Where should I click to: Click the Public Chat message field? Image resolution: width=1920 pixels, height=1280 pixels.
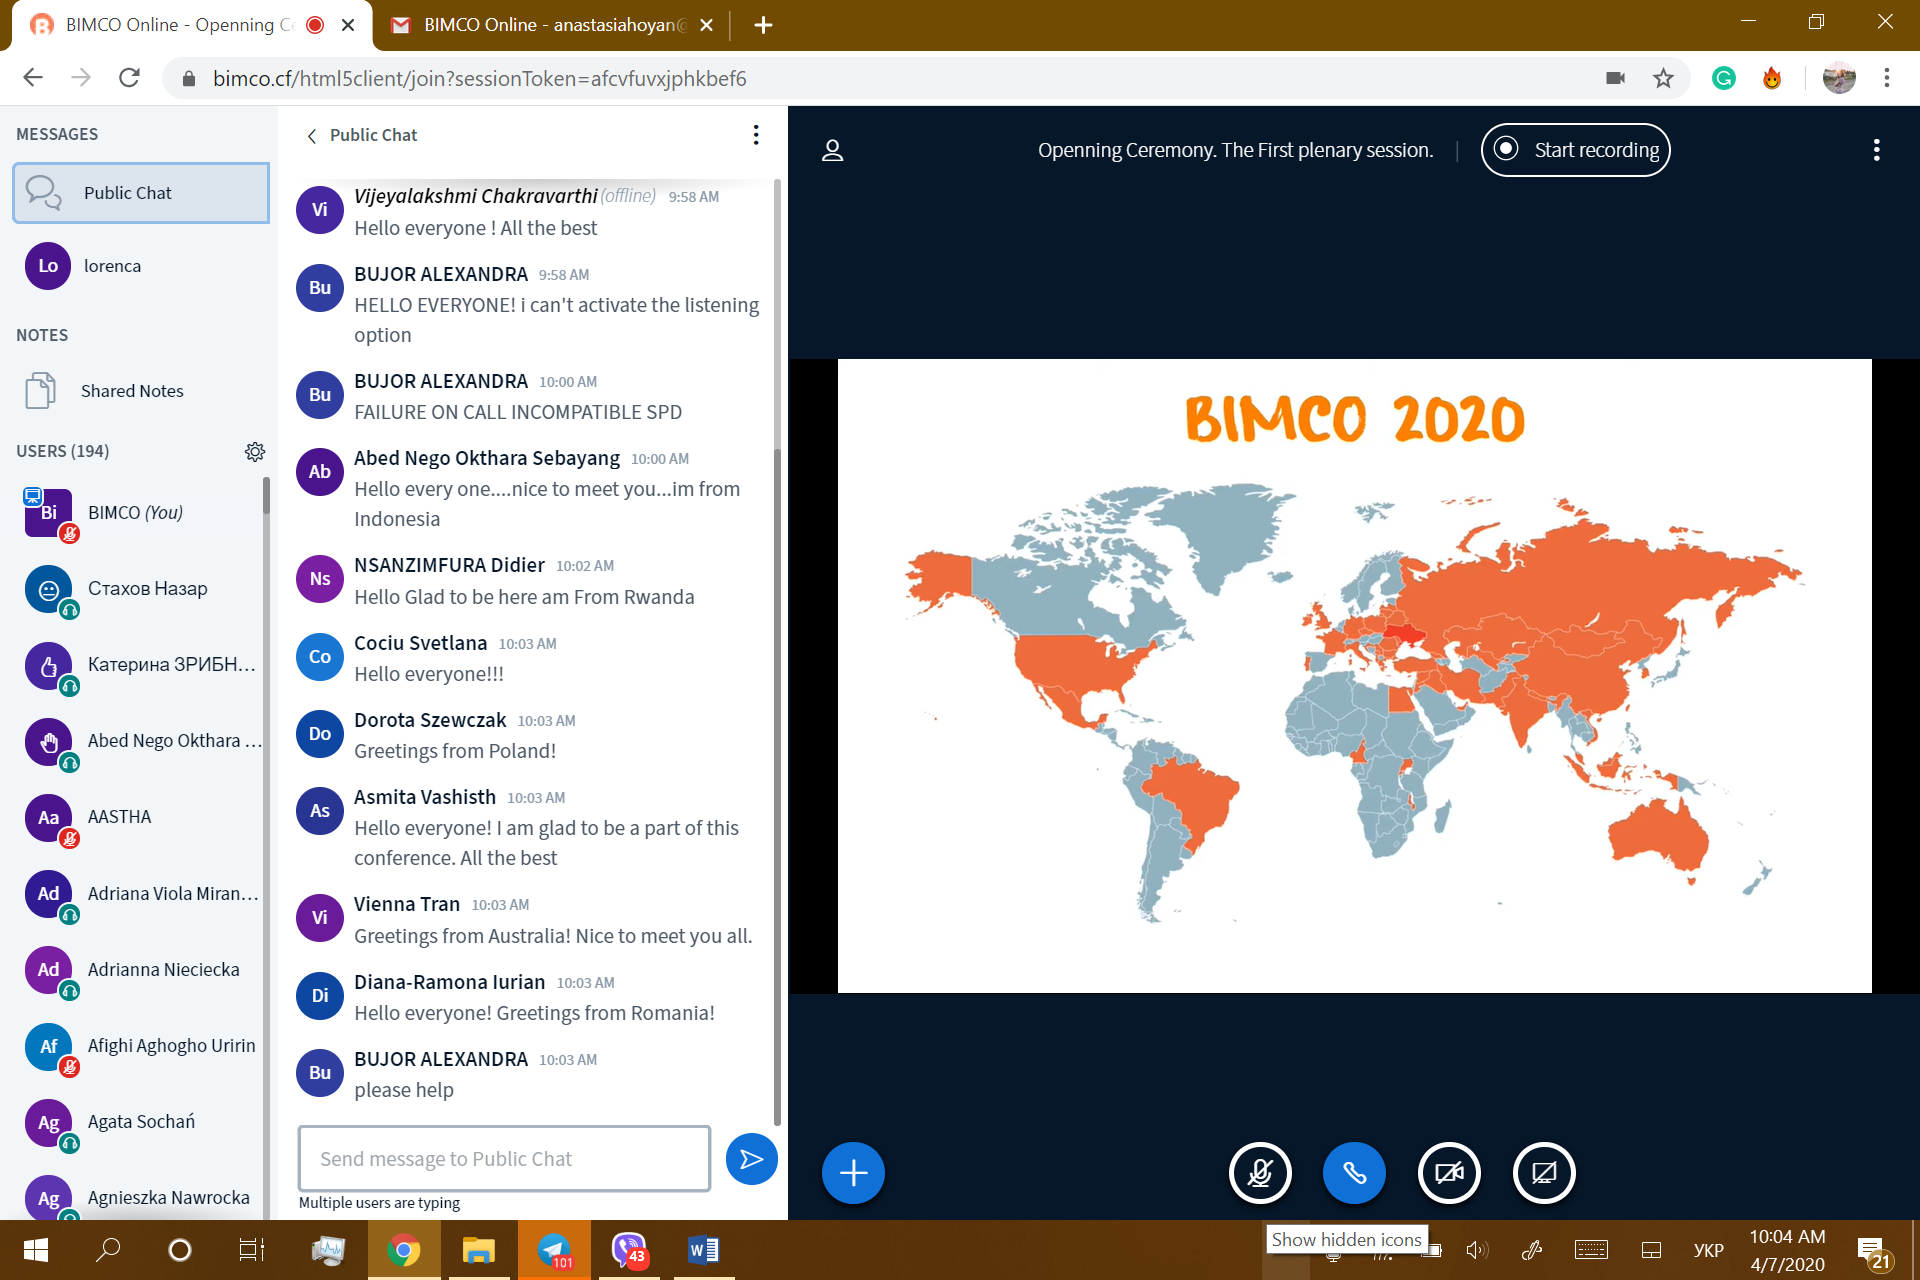click(x=504, y=1159)
